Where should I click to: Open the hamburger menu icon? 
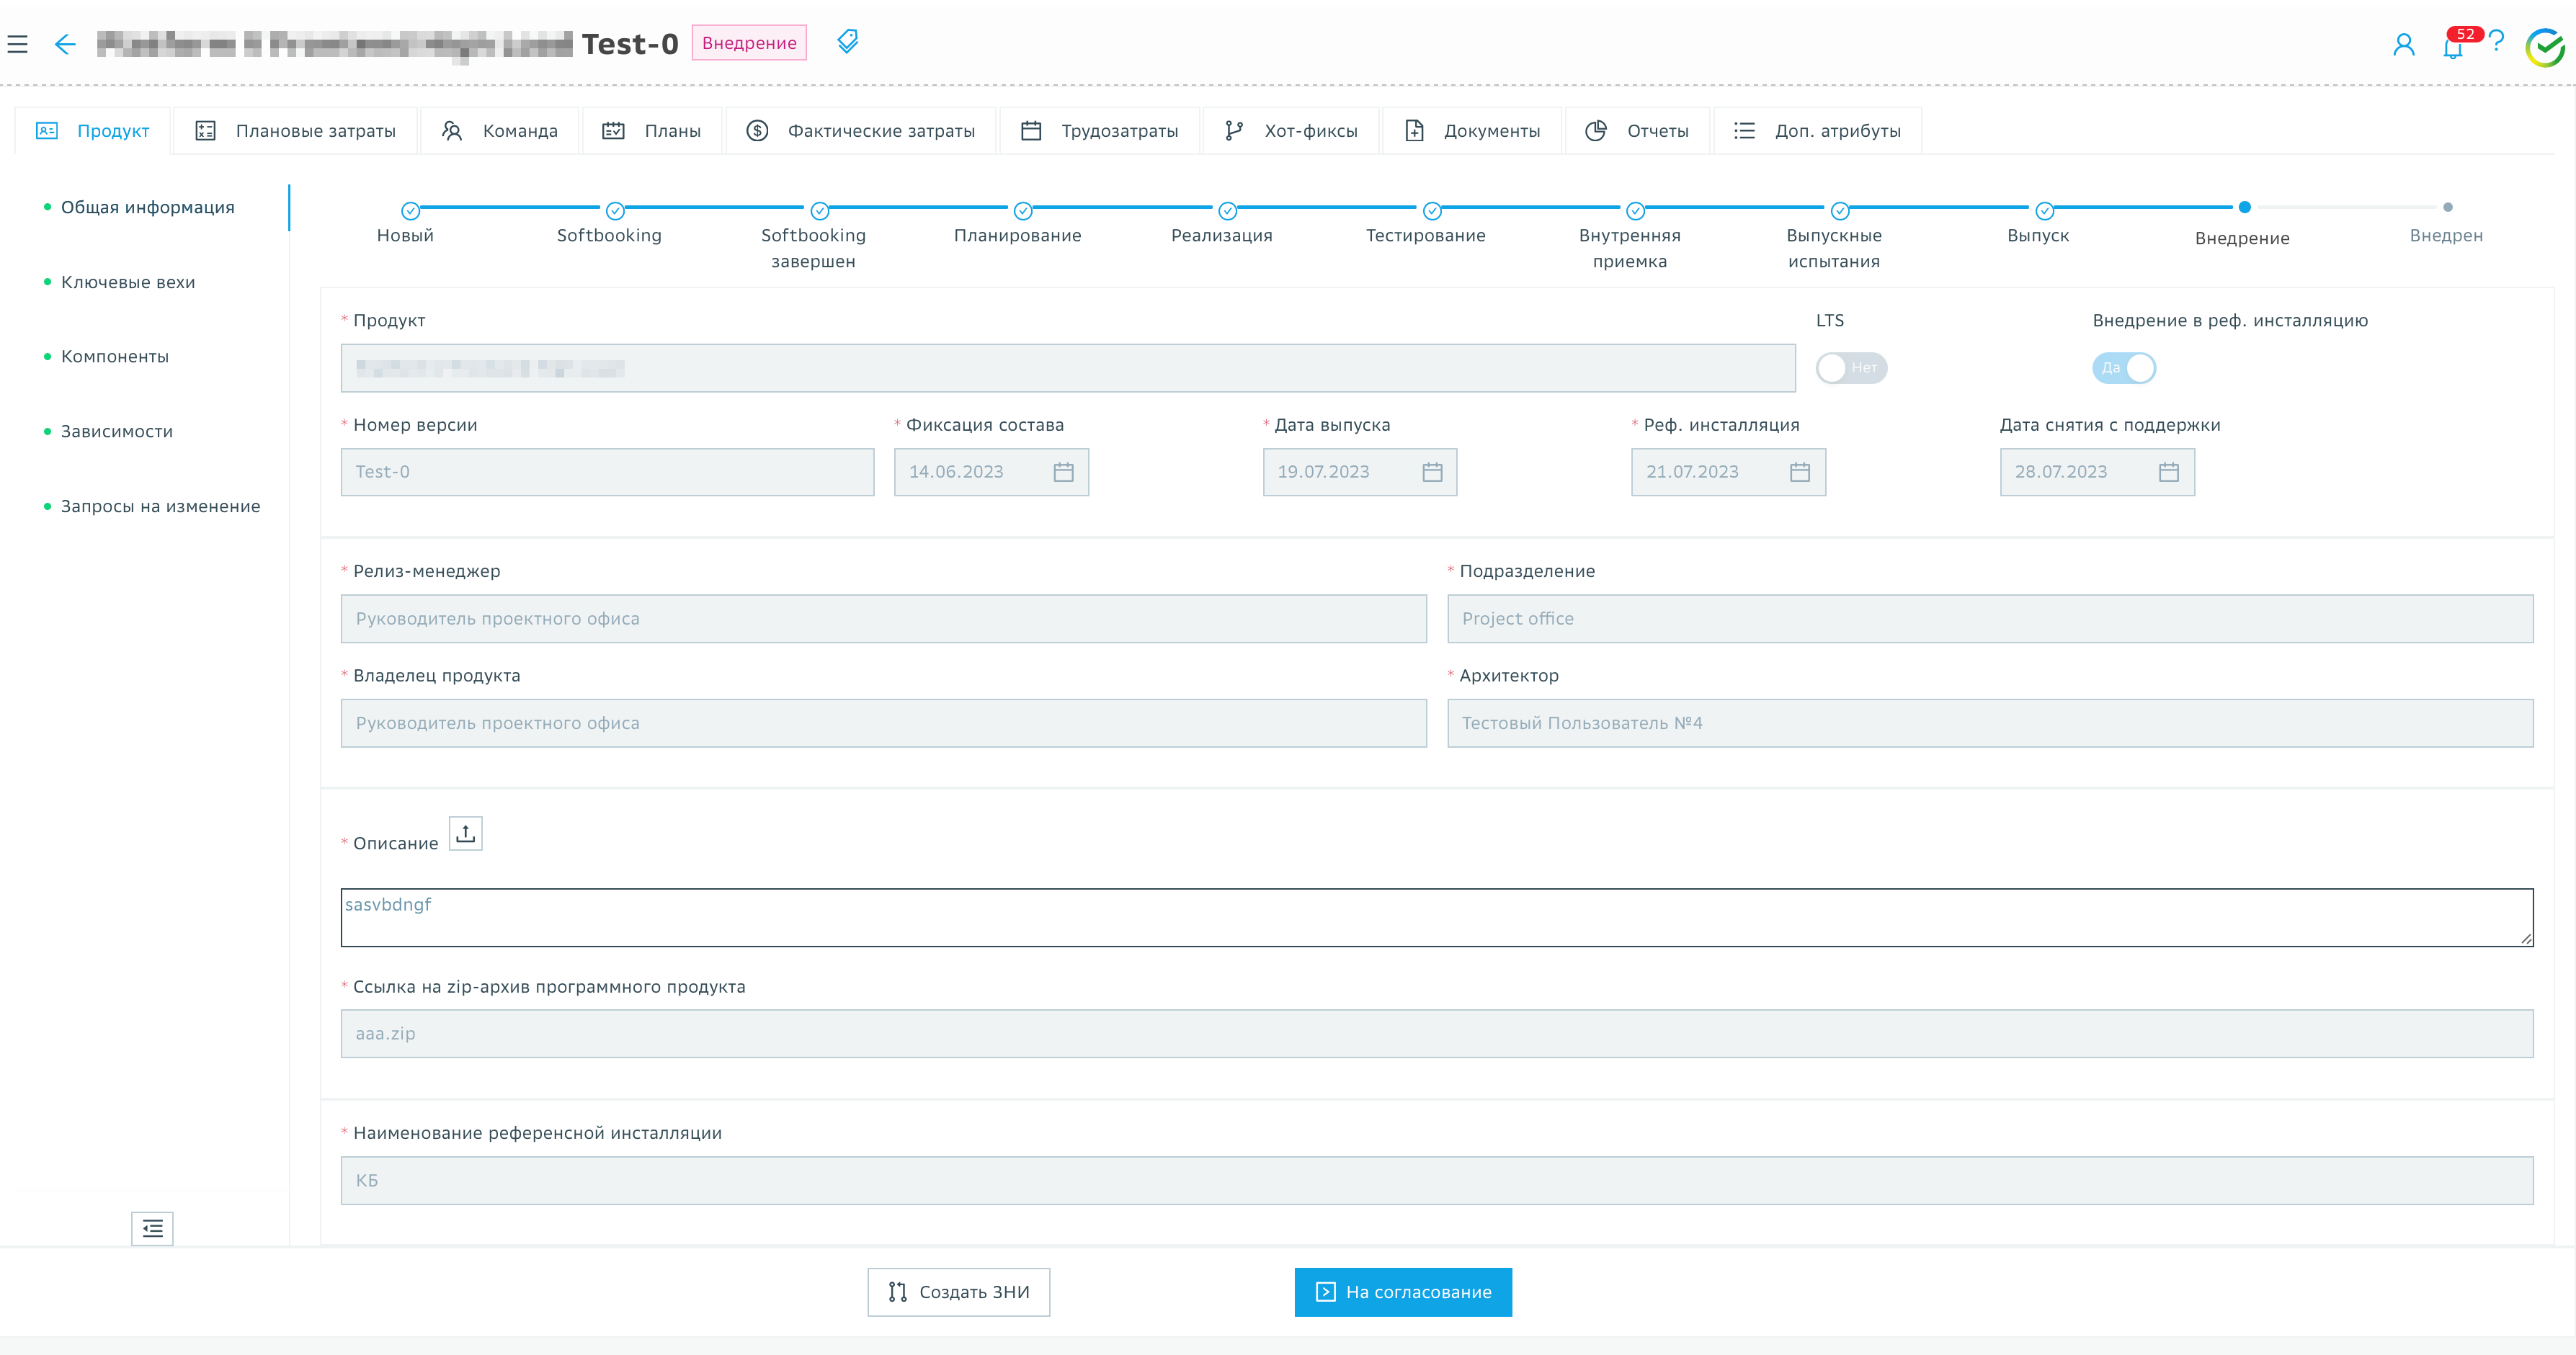tap(17, 44)
